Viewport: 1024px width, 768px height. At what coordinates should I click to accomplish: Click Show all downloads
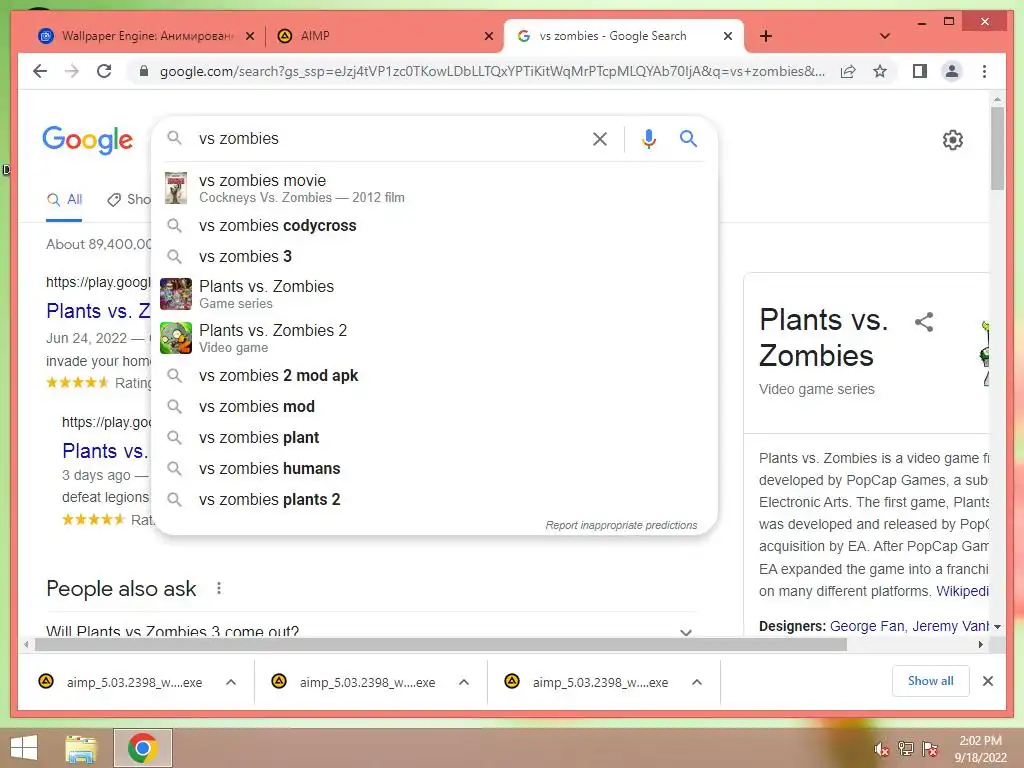pyautogui.click(x=931, y=681)
